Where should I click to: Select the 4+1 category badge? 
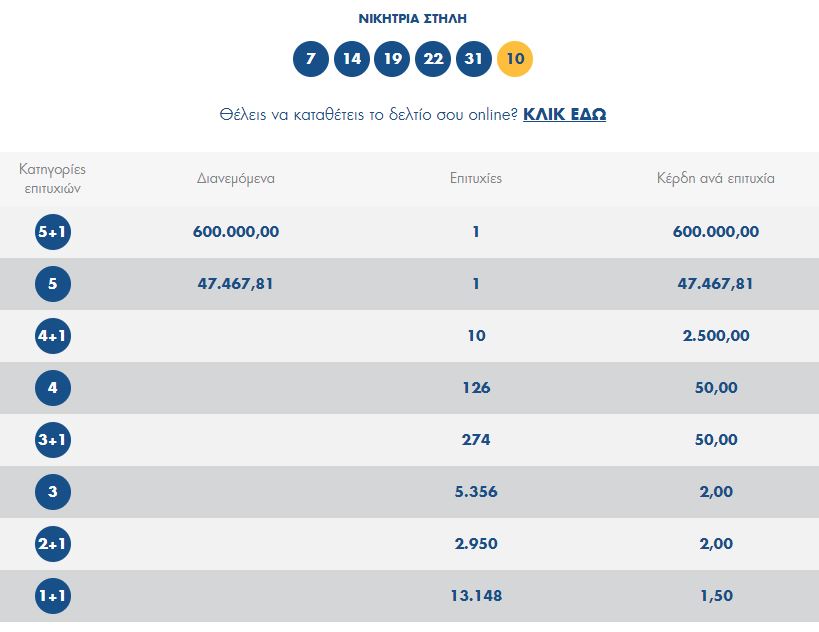[x=53, y=335]
